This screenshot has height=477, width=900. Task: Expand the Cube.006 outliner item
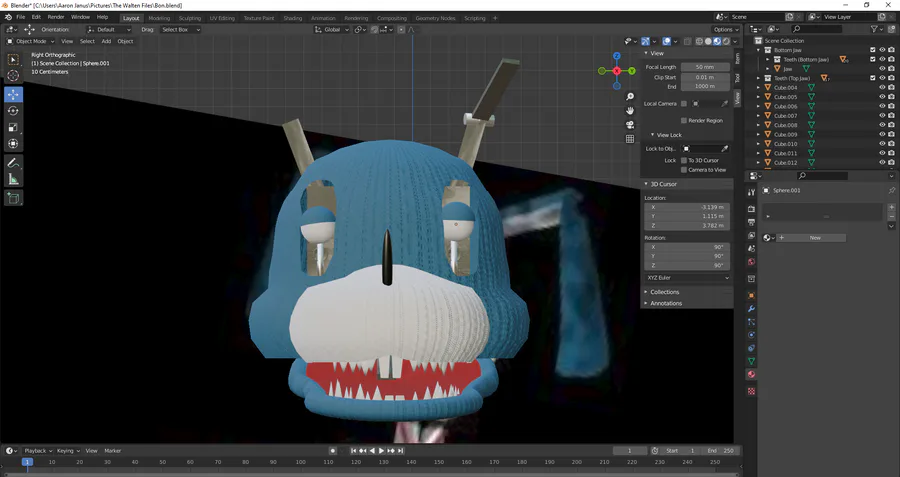(758, 107)
